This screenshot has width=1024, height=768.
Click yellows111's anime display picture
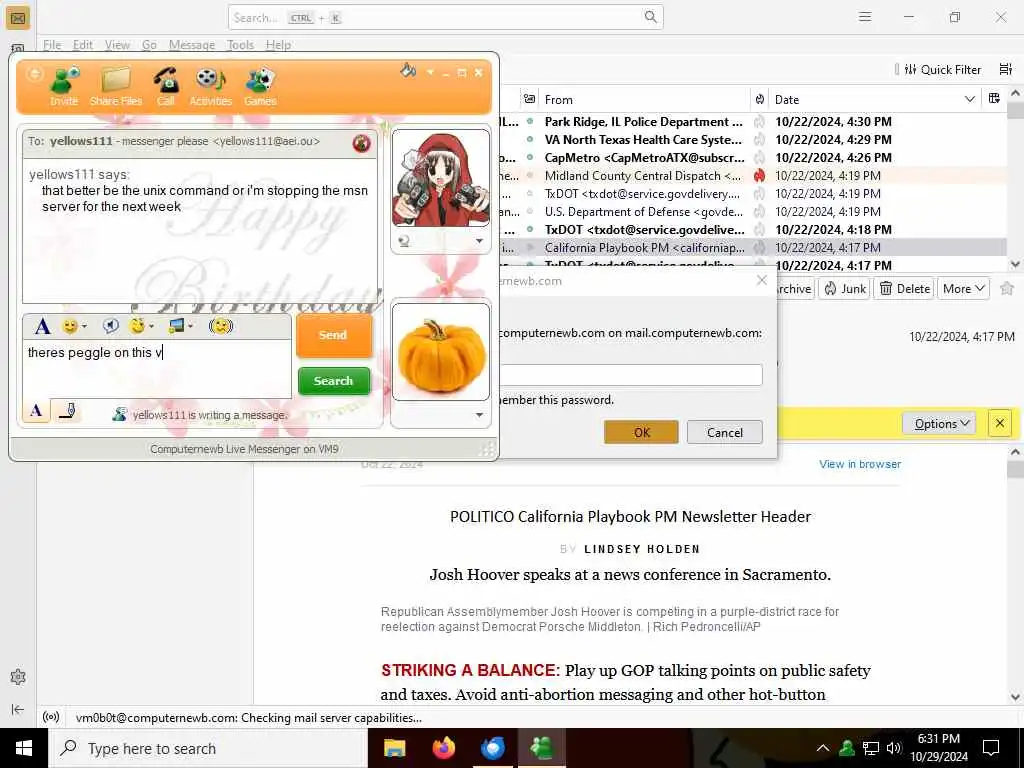(441, 178)
